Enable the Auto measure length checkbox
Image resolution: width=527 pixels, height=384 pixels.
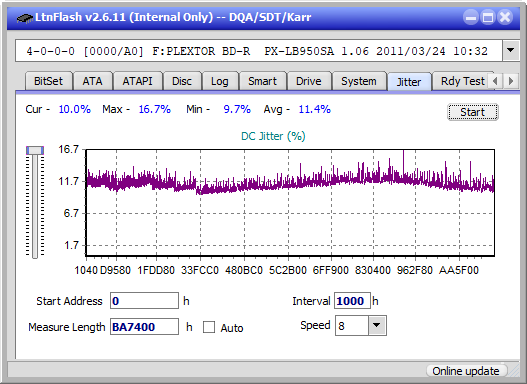pyautogui.click(x=209, y=327)
